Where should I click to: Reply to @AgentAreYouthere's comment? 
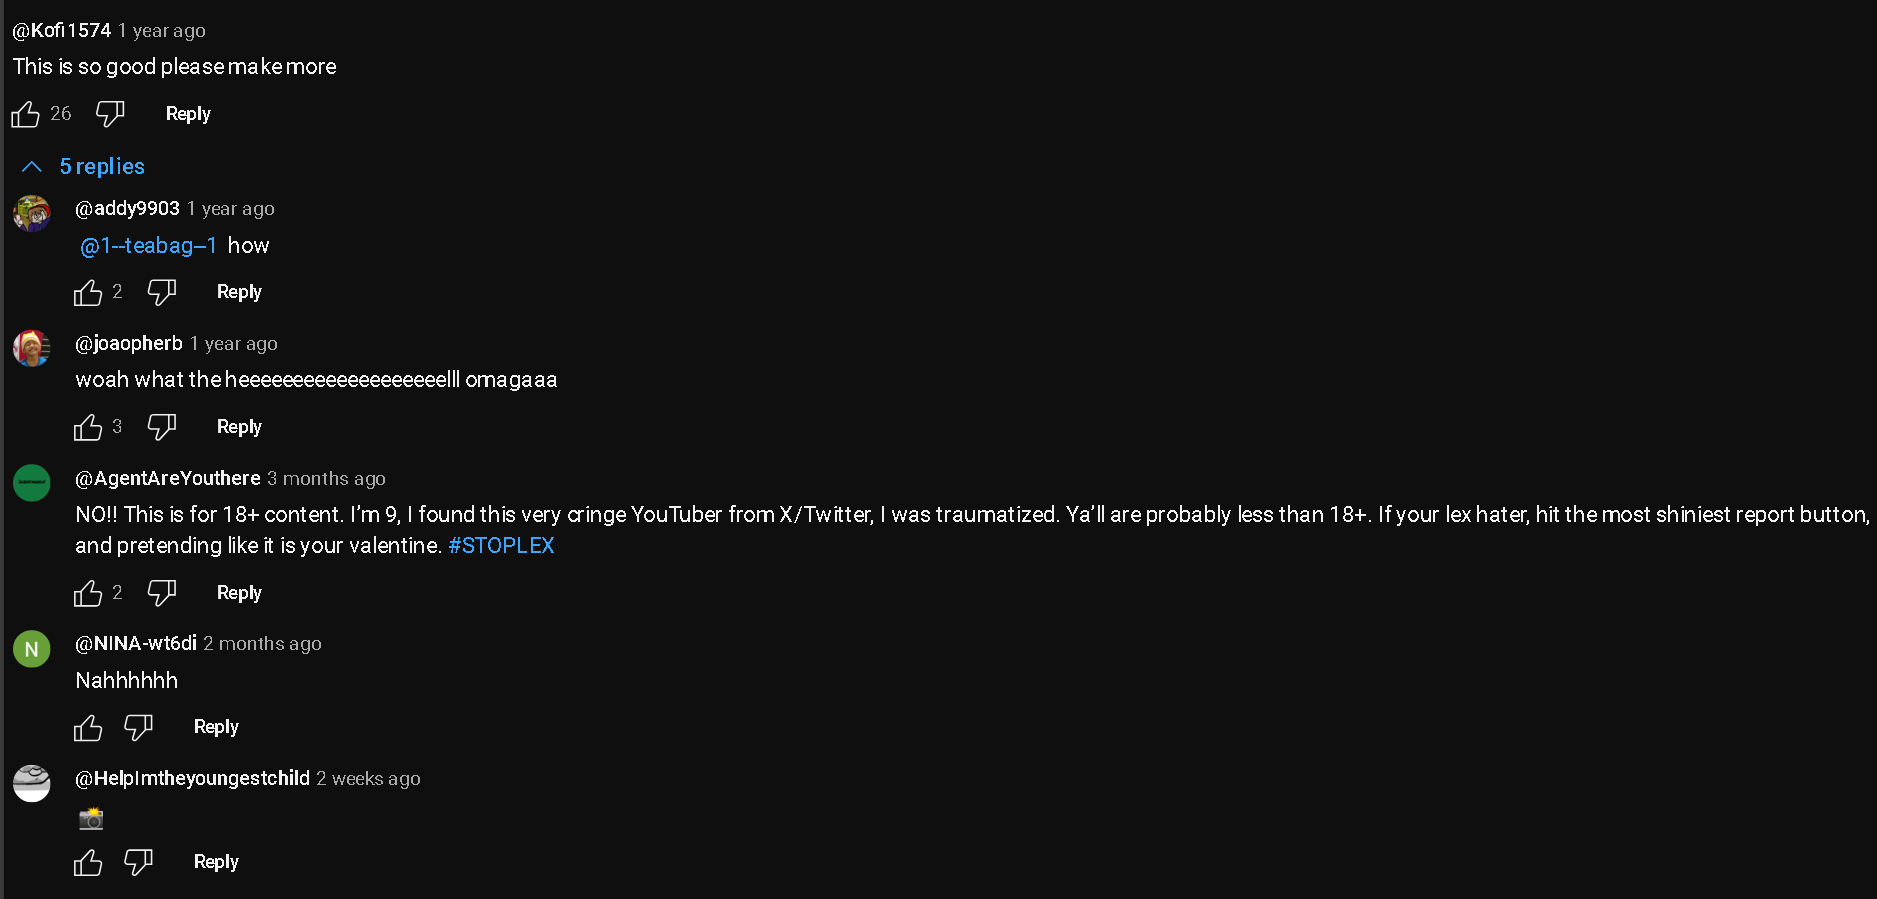(239, 593)
